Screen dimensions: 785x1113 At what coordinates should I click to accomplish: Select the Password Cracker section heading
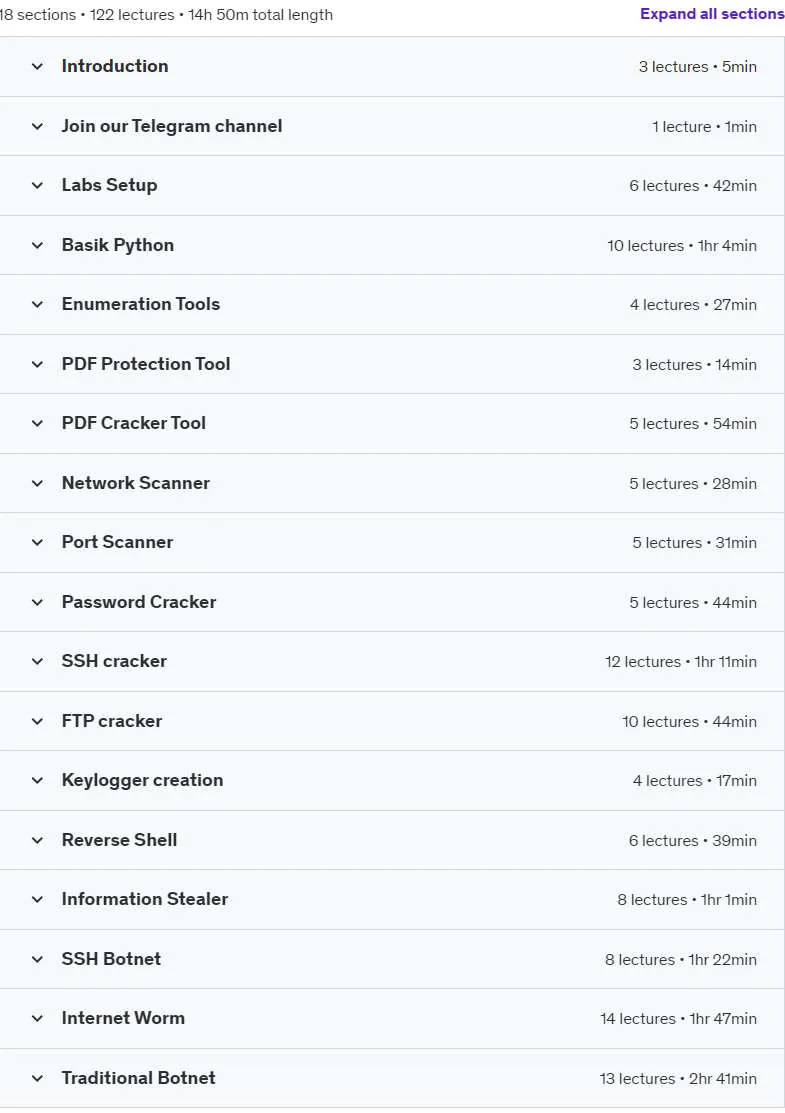point(138,602)
